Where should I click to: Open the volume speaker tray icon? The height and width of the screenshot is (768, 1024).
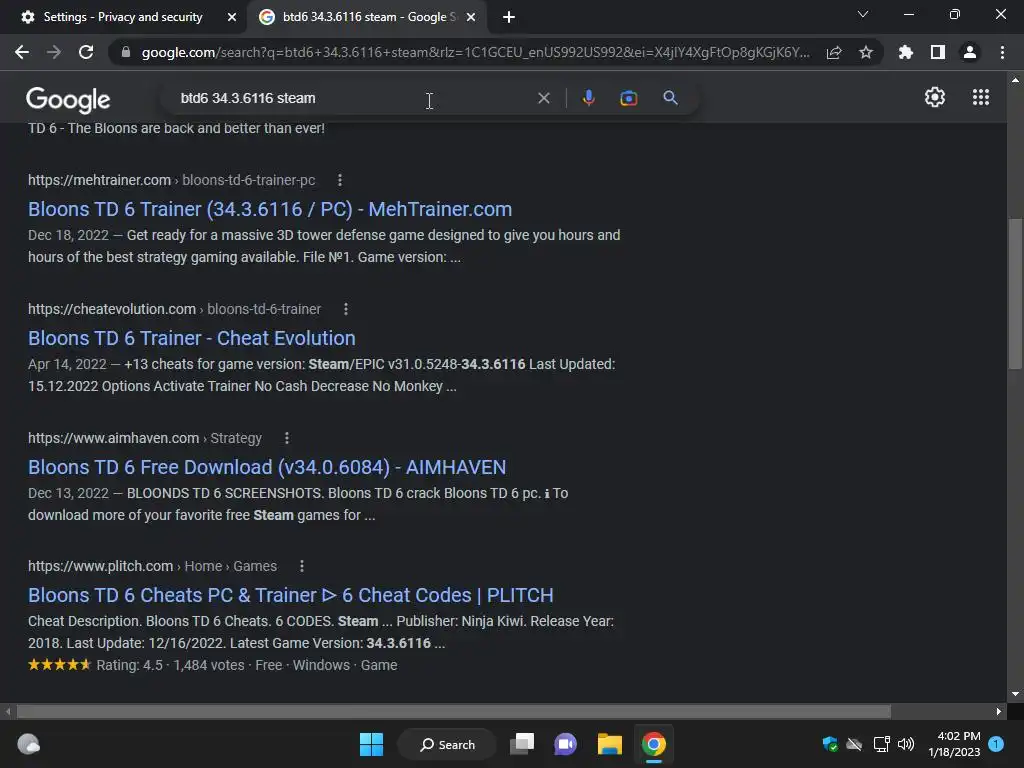(x=906, y=744)
